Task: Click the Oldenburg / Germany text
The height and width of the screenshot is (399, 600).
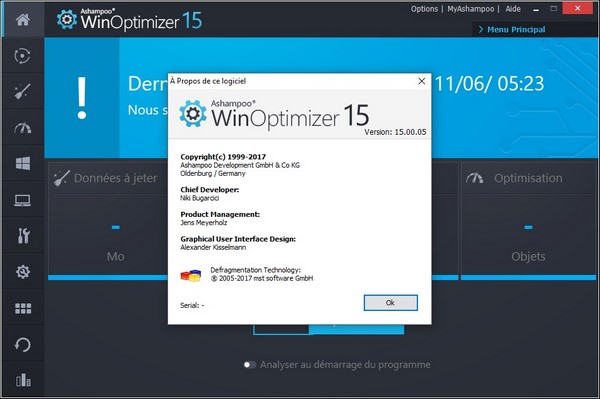Action: (x=213, y=173)
